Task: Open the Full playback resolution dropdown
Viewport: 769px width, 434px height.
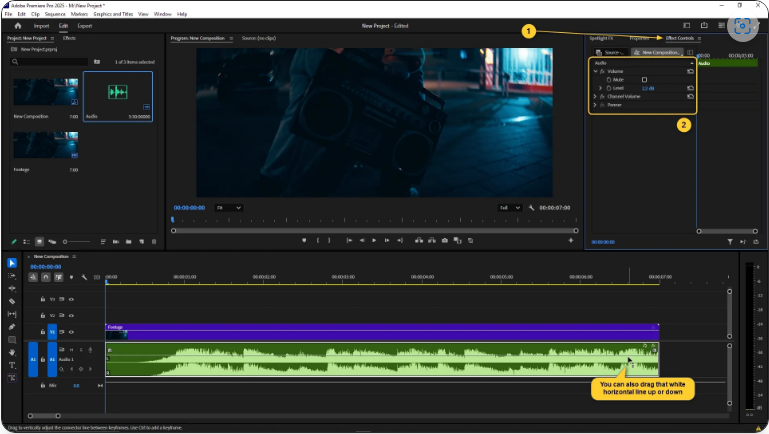Action: click(x=510, y=208)
